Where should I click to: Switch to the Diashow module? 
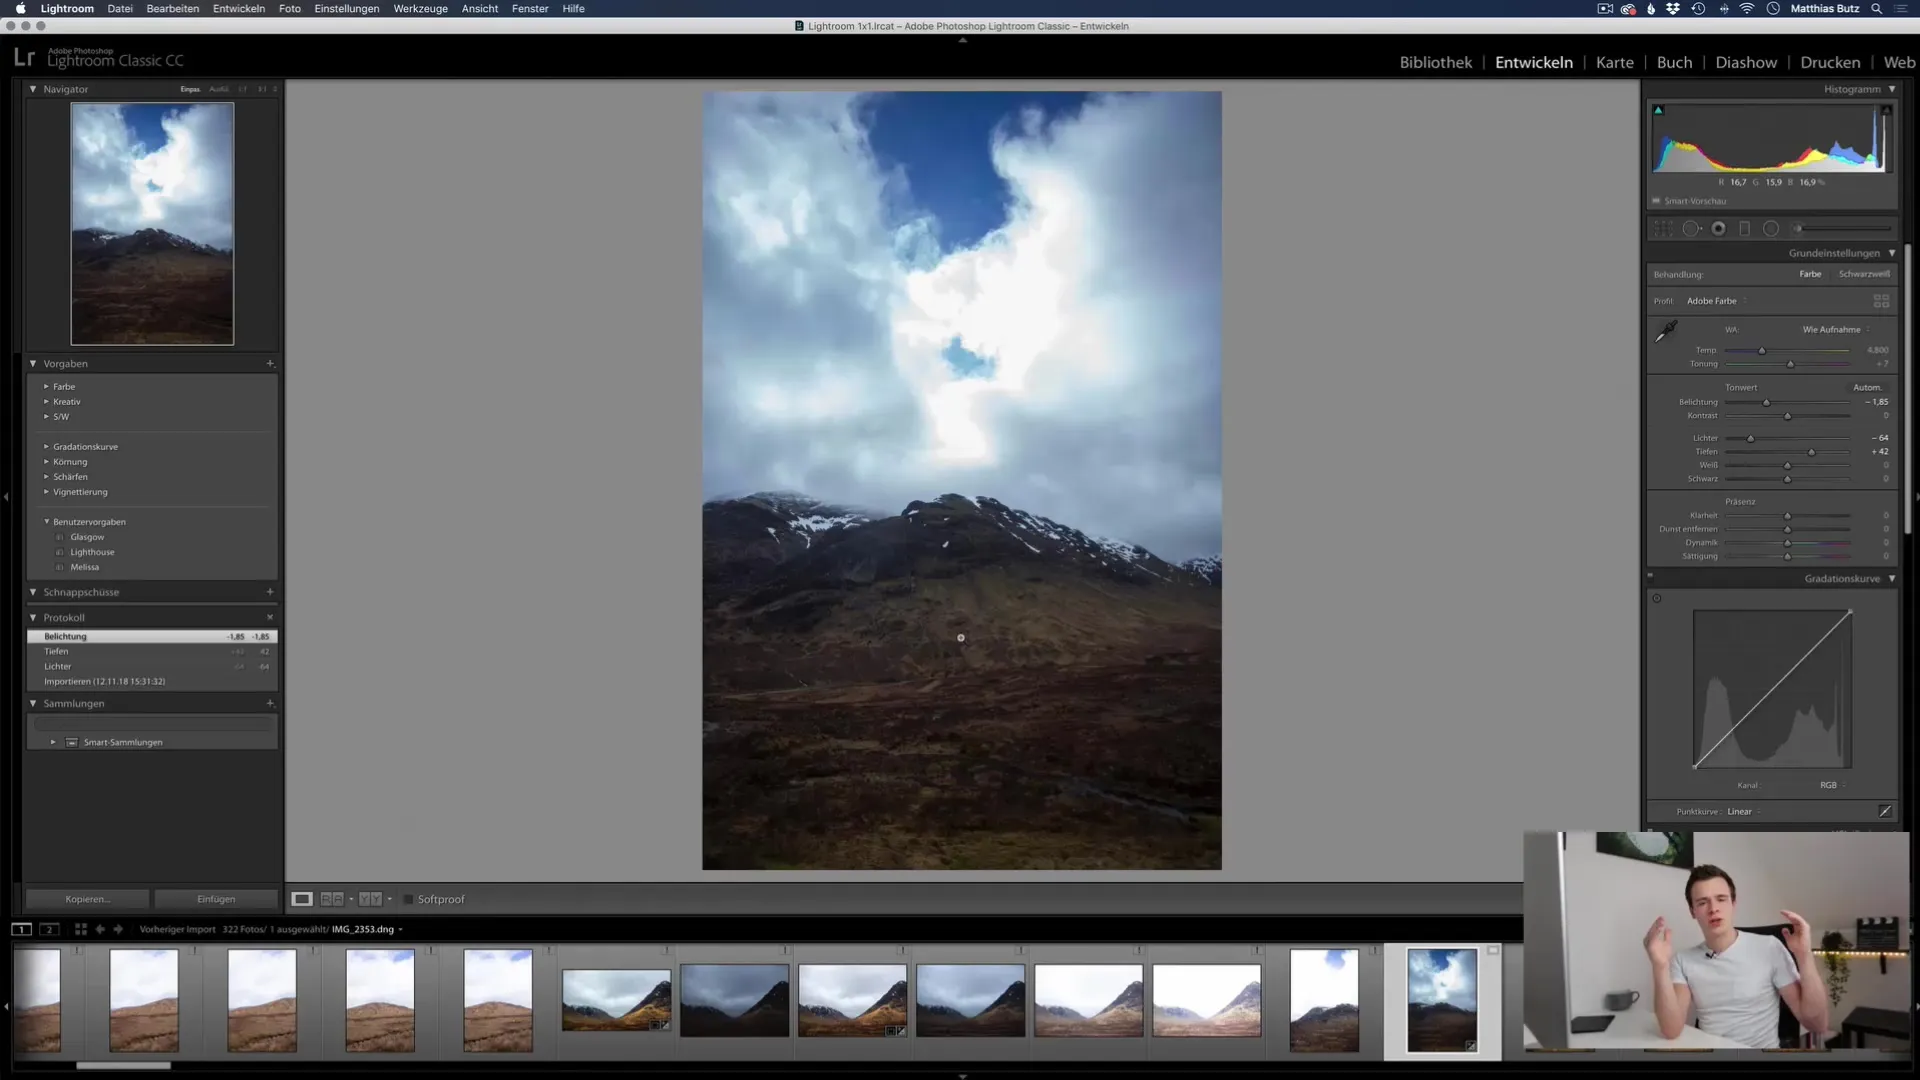click(1746, 62)
